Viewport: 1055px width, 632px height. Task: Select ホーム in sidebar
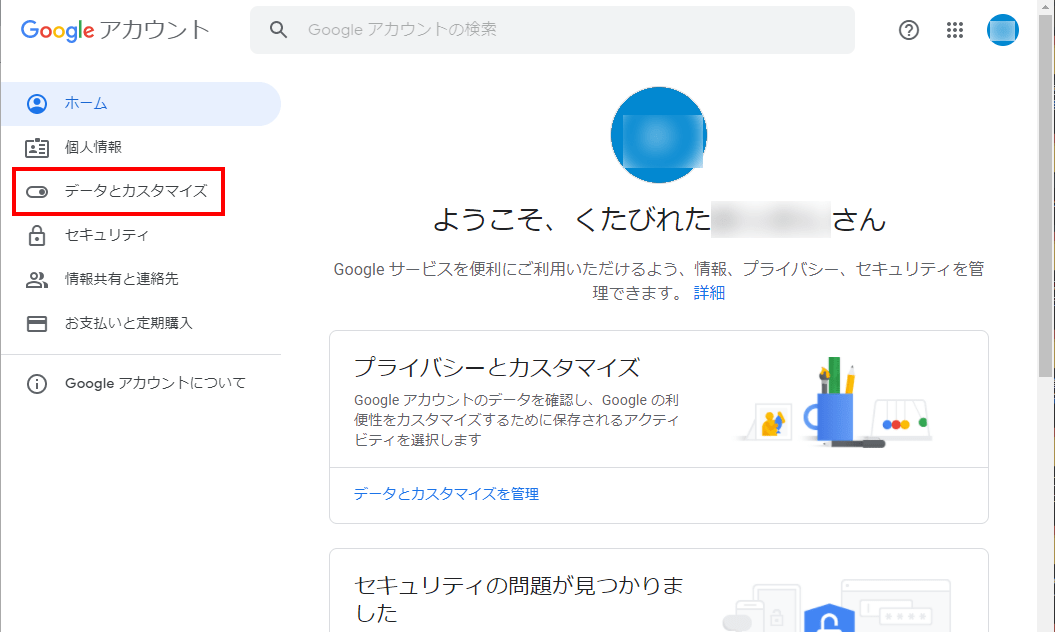(x=140, y=104)
